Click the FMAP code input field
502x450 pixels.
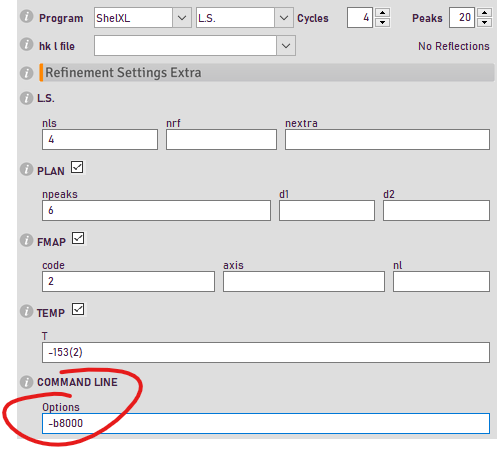point(128,282)
